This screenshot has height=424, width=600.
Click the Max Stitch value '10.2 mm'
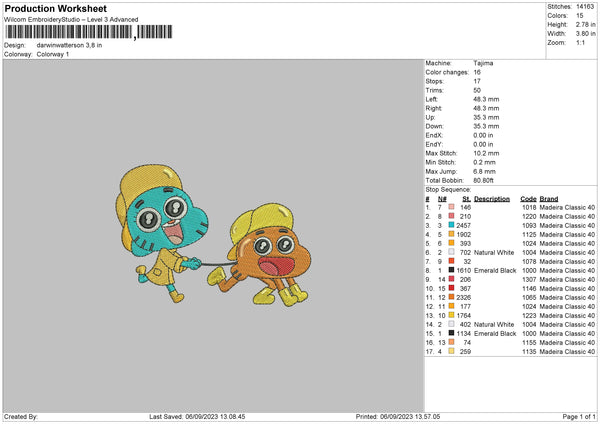click(486, 153)
